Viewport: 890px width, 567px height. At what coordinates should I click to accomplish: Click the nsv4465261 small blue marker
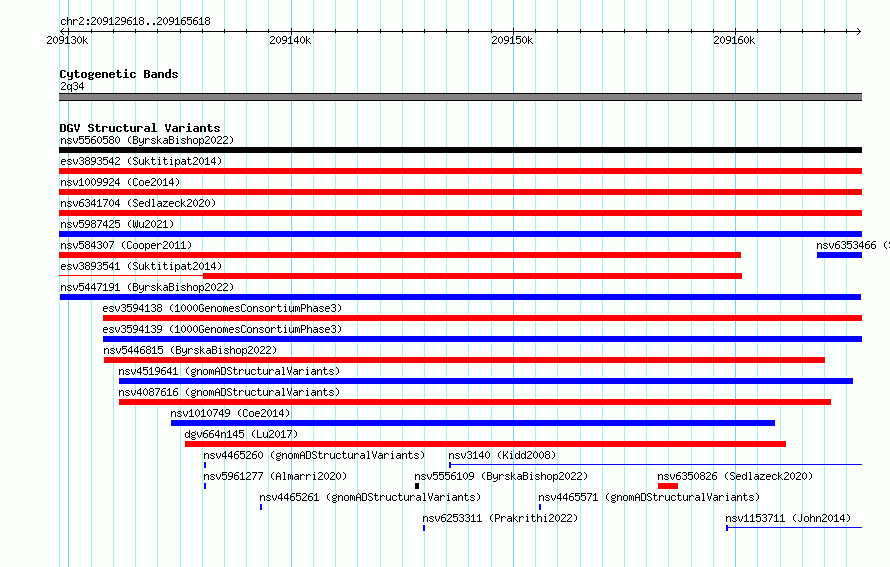[261, 507]
